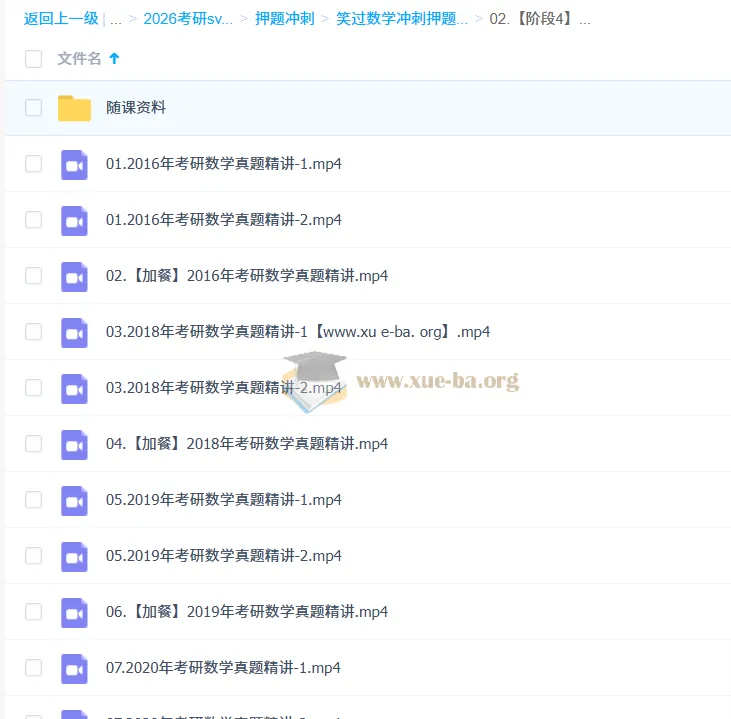Tick checkbox for 03.2018年考研数学真题精讲-2.mp4

click(34, 388)
